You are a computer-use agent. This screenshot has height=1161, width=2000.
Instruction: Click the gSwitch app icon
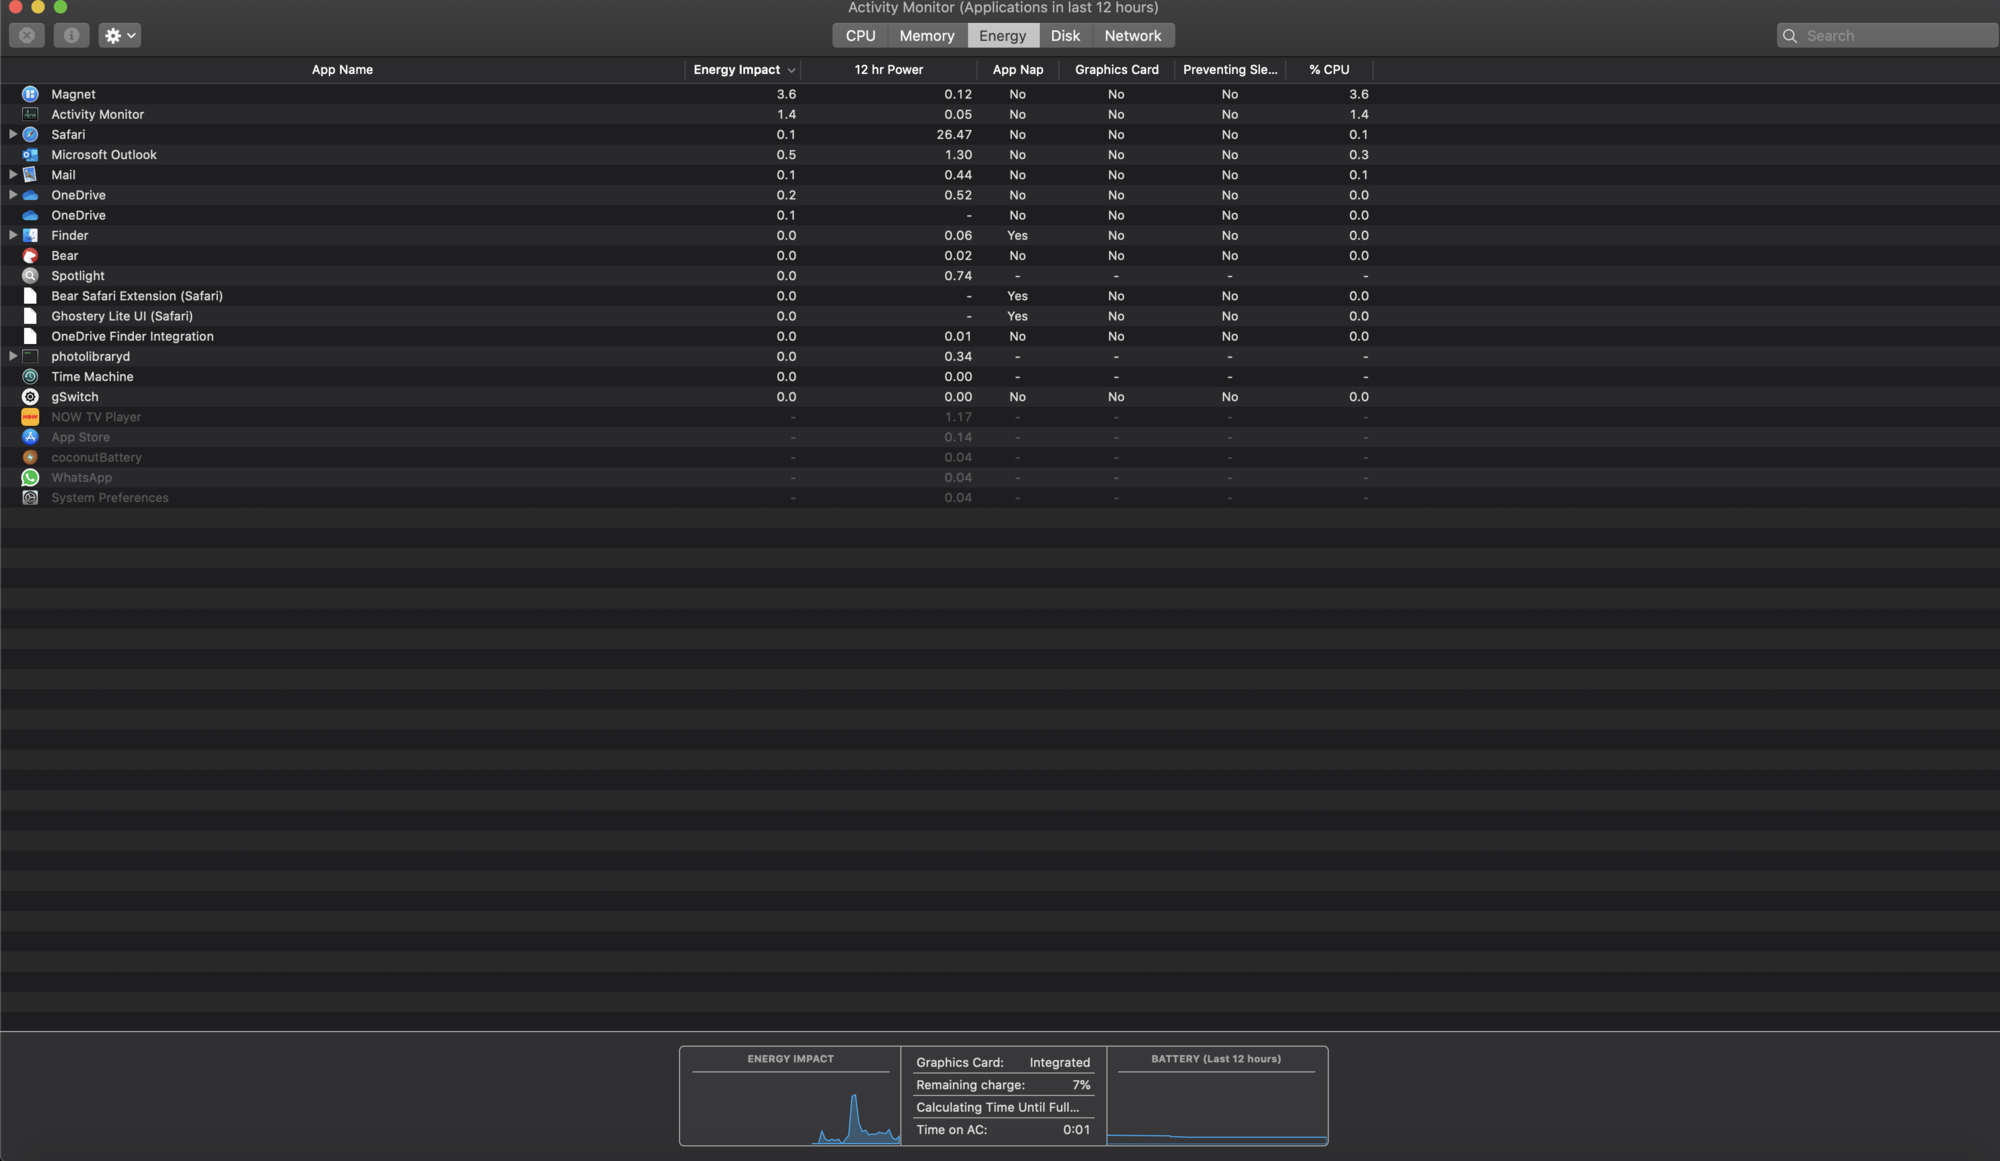tap(30, 397)
